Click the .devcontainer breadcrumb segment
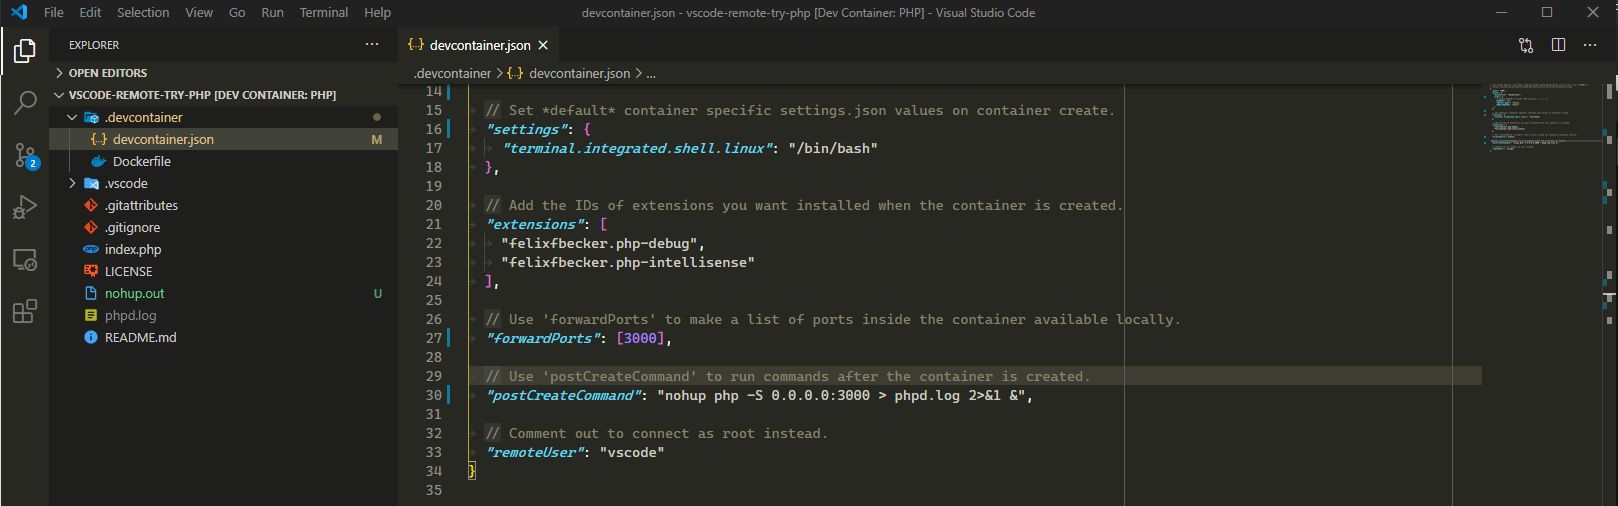The height and width of the screenshot is (506, 1618). (452, 73)
